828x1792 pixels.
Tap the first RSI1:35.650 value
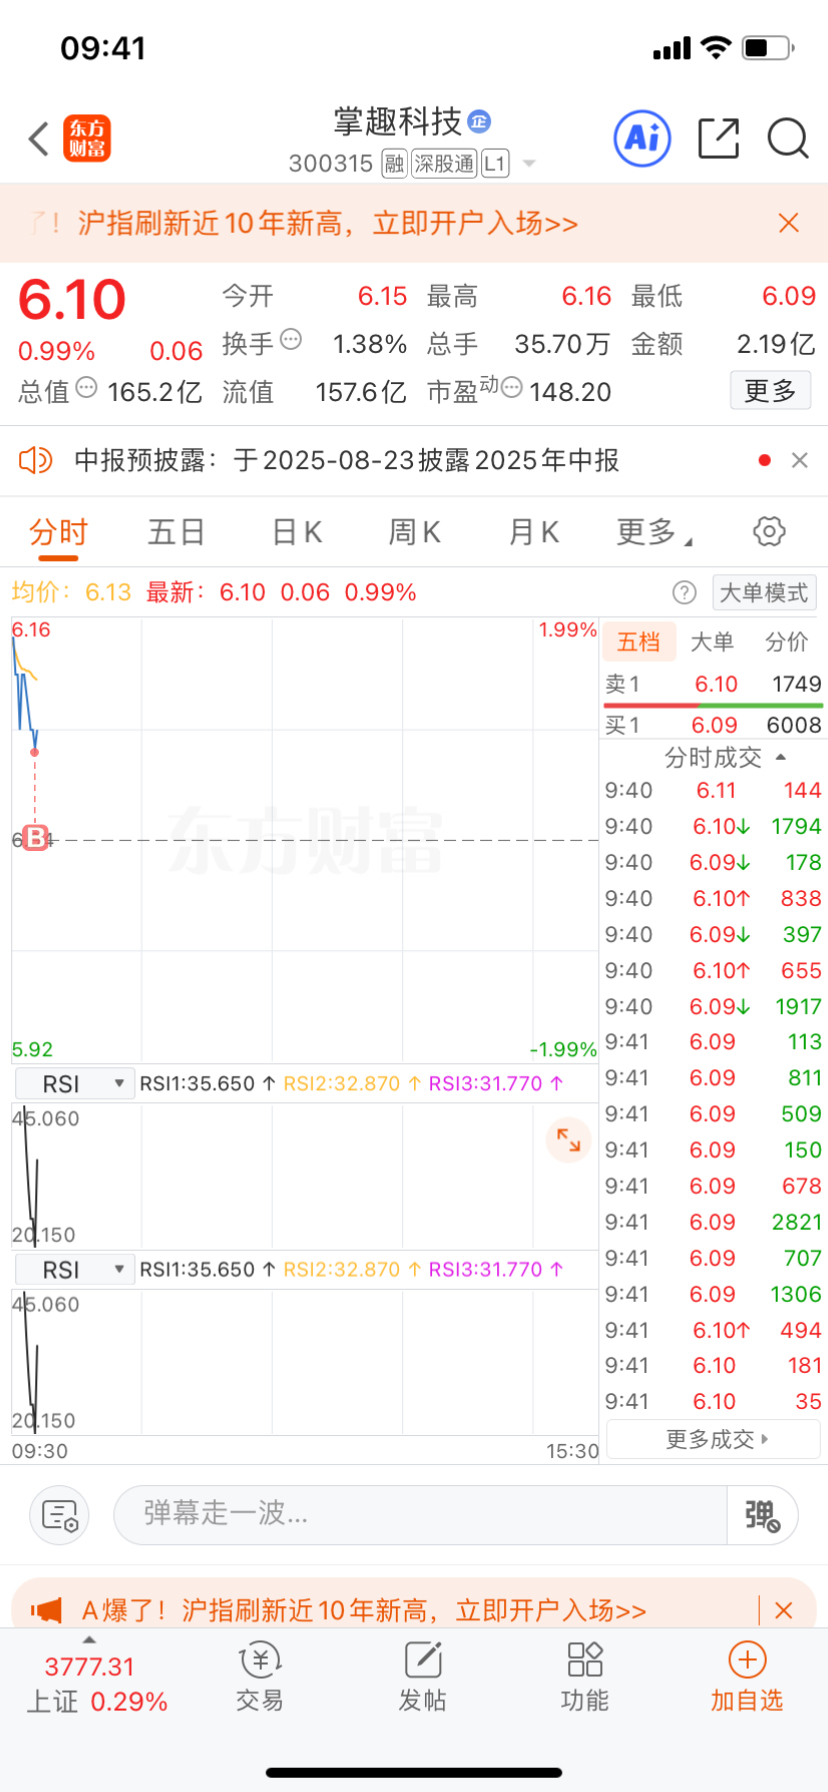207,1084
